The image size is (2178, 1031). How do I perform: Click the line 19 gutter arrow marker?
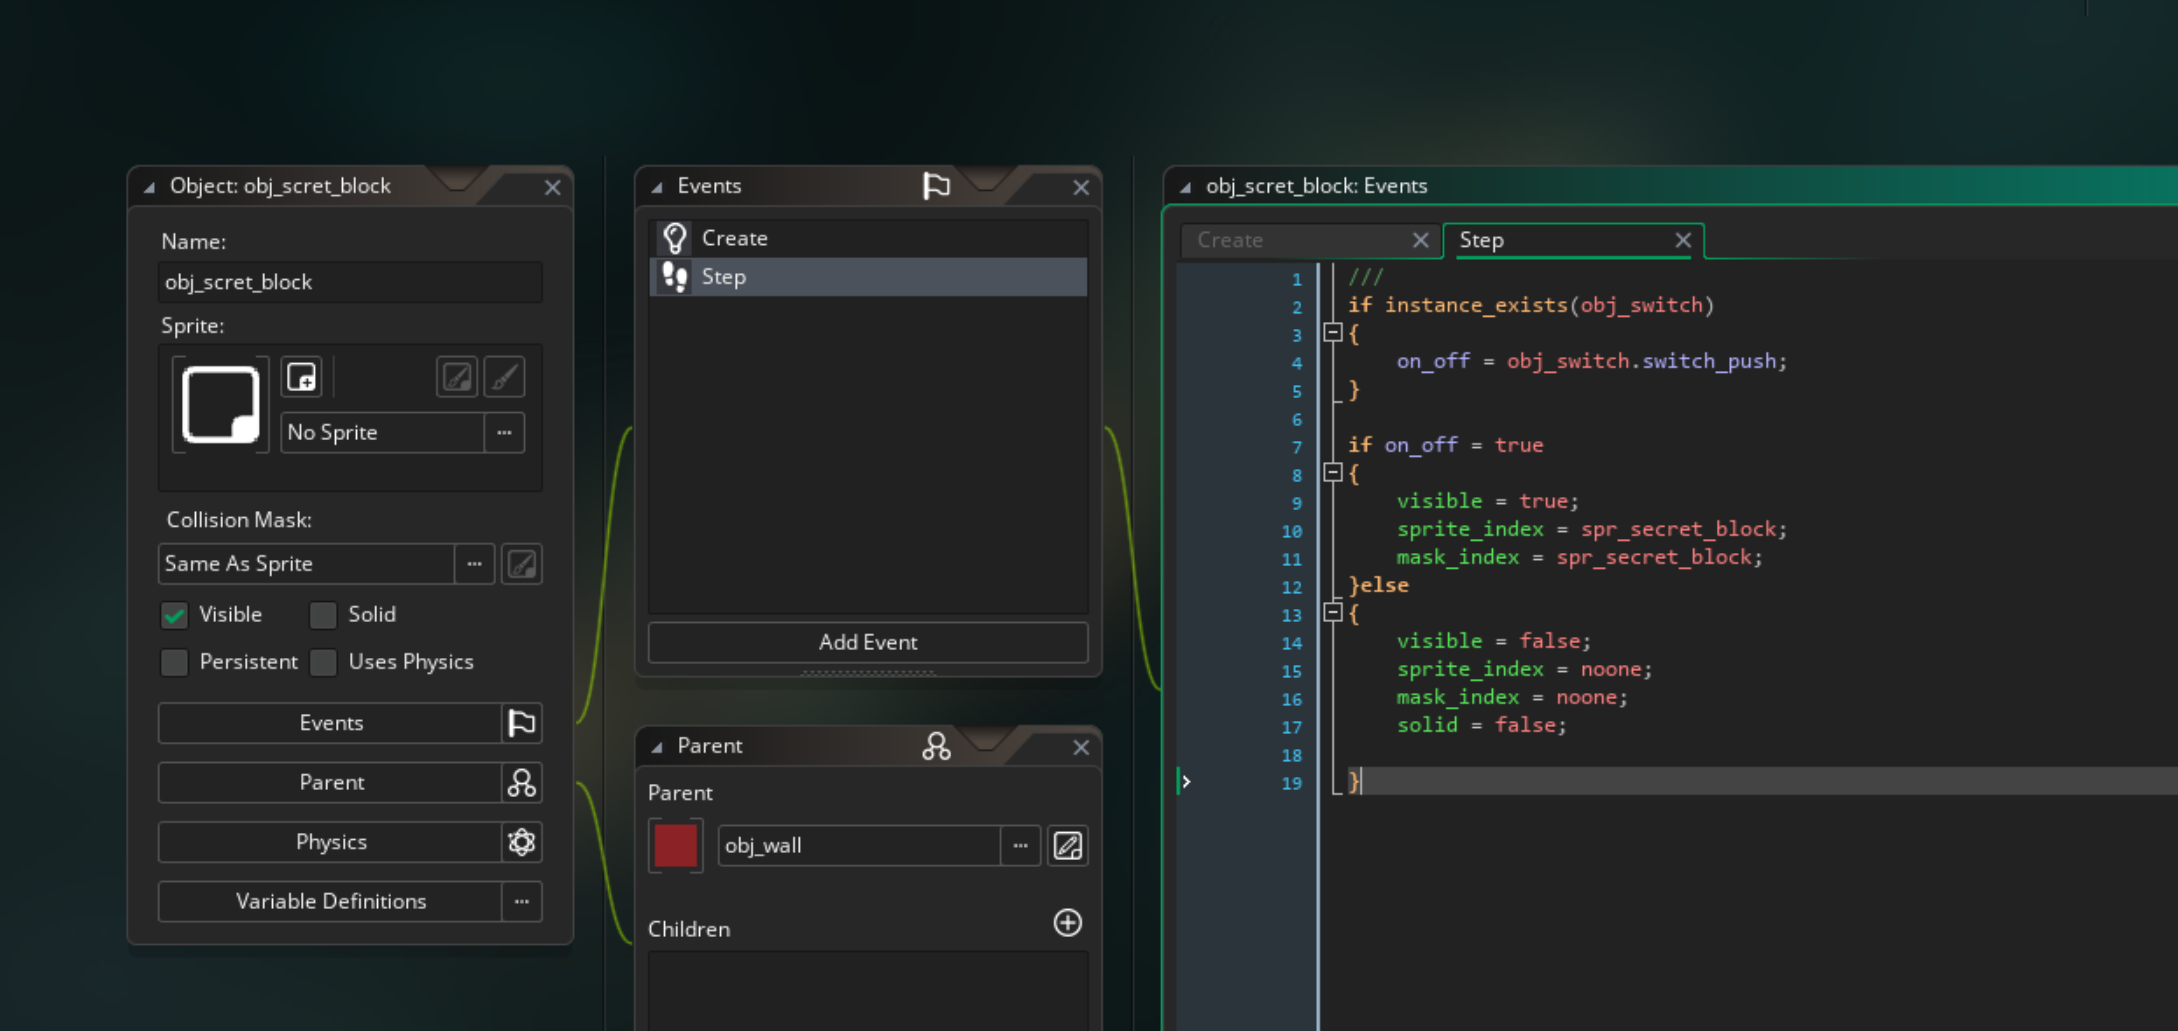1186,782
